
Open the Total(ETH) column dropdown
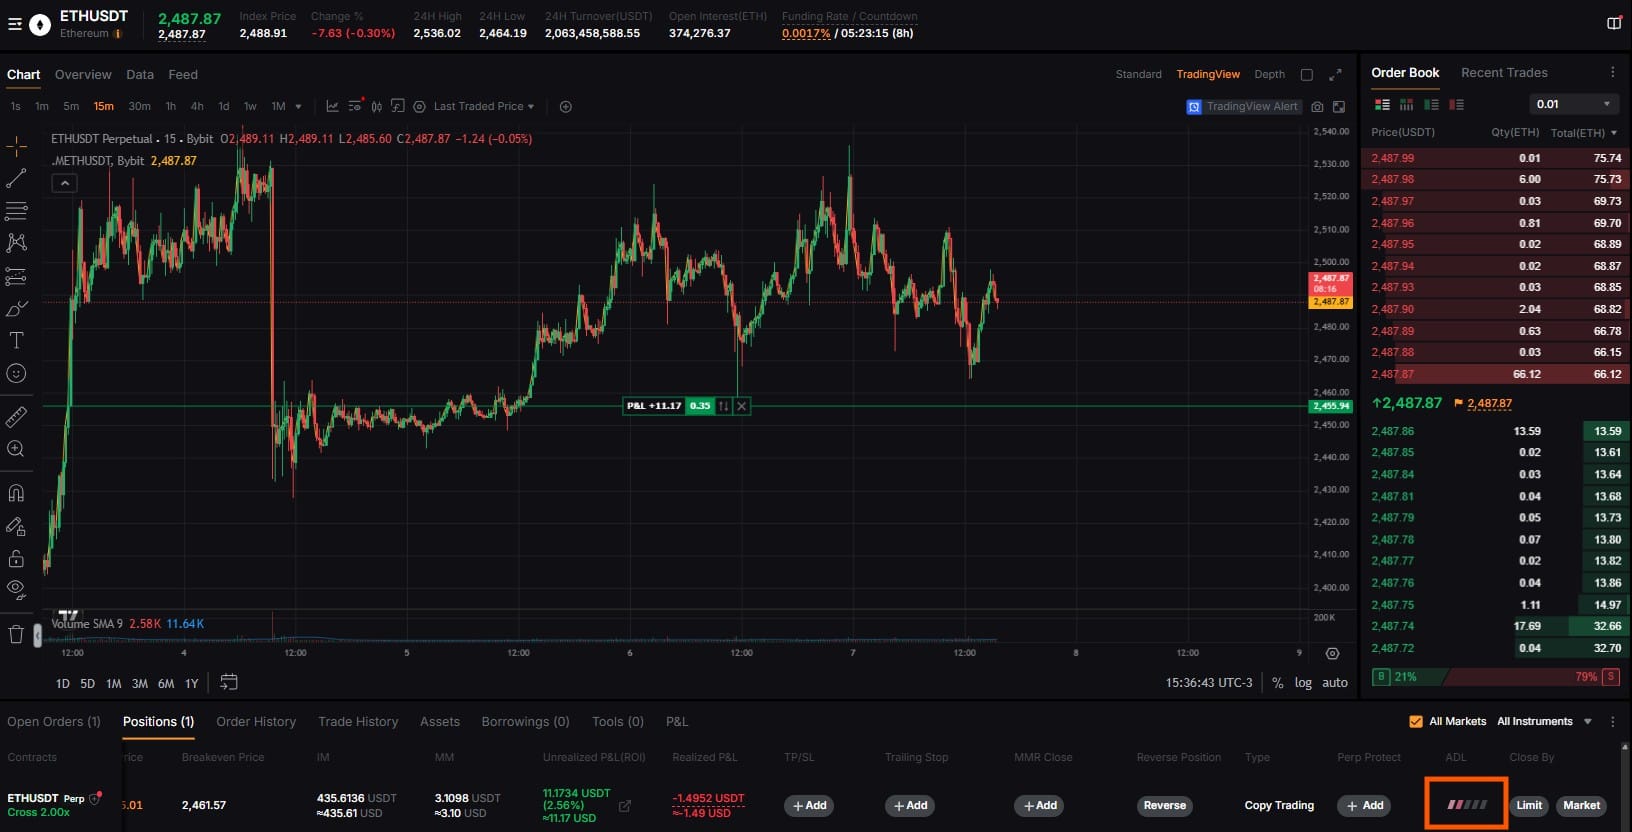pos(1584,133)
